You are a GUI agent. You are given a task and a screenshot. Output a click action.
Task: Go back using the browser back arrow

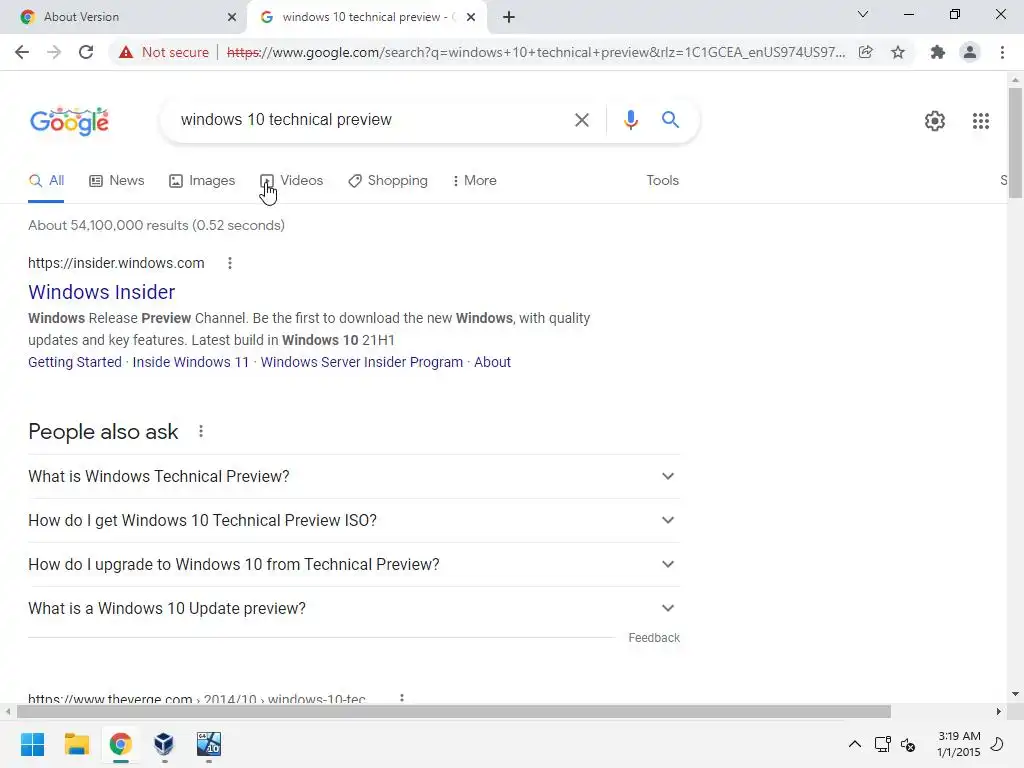[x=22, y=52]
